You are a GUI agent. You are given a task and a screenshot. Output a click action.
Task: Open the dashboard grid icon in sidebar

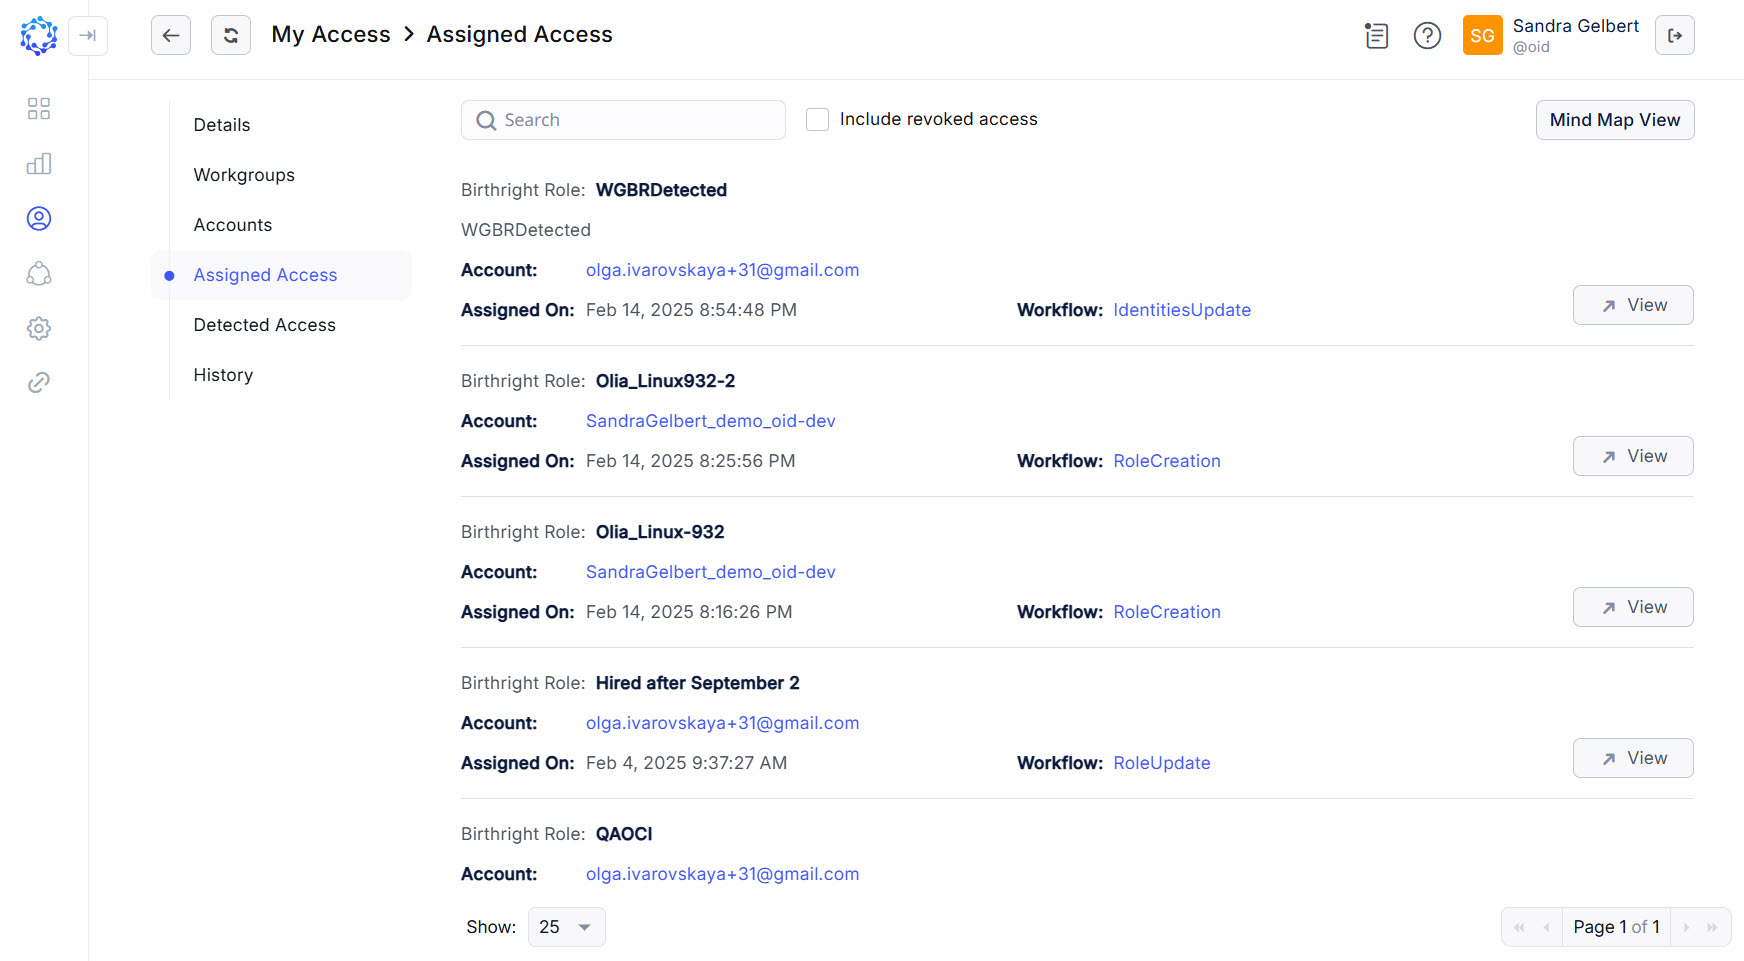[x=39, y=109]
